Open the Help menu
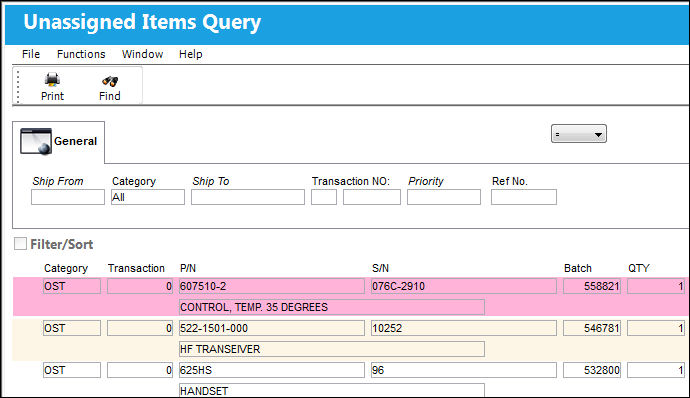The image size is (690, 398). click(191, 54)
